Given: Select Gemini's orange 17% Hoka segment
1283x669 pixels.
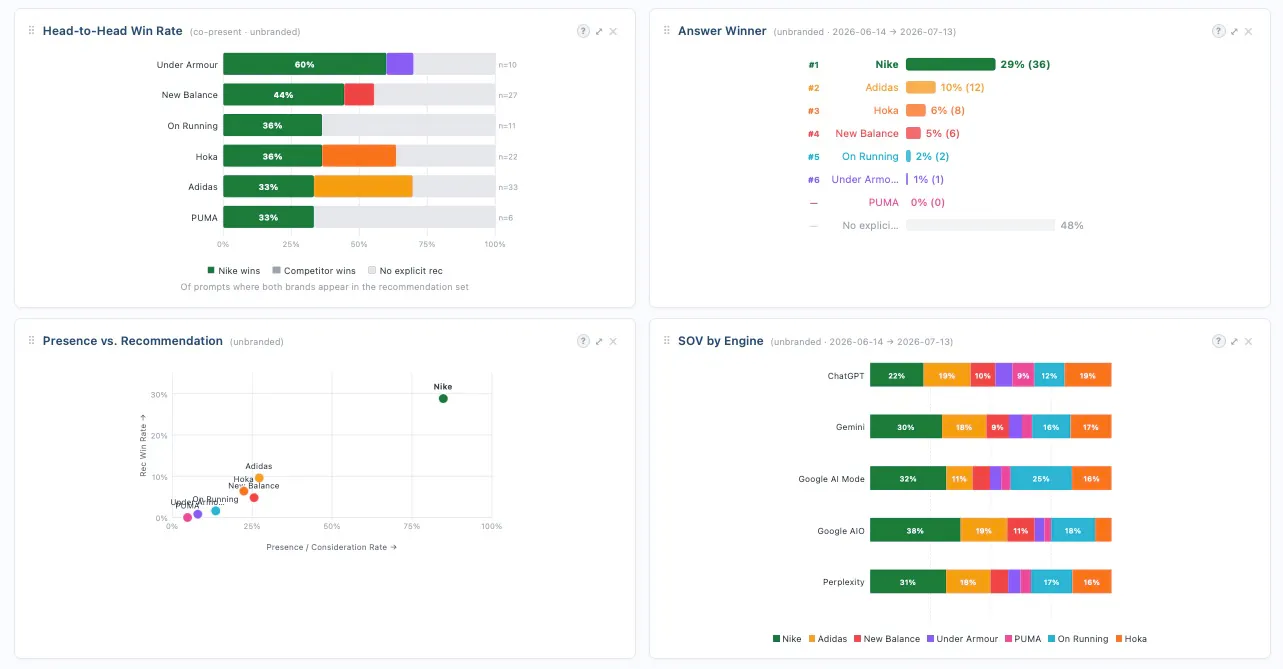Looking at the screenshot, I should click(x=1091, y=427).
